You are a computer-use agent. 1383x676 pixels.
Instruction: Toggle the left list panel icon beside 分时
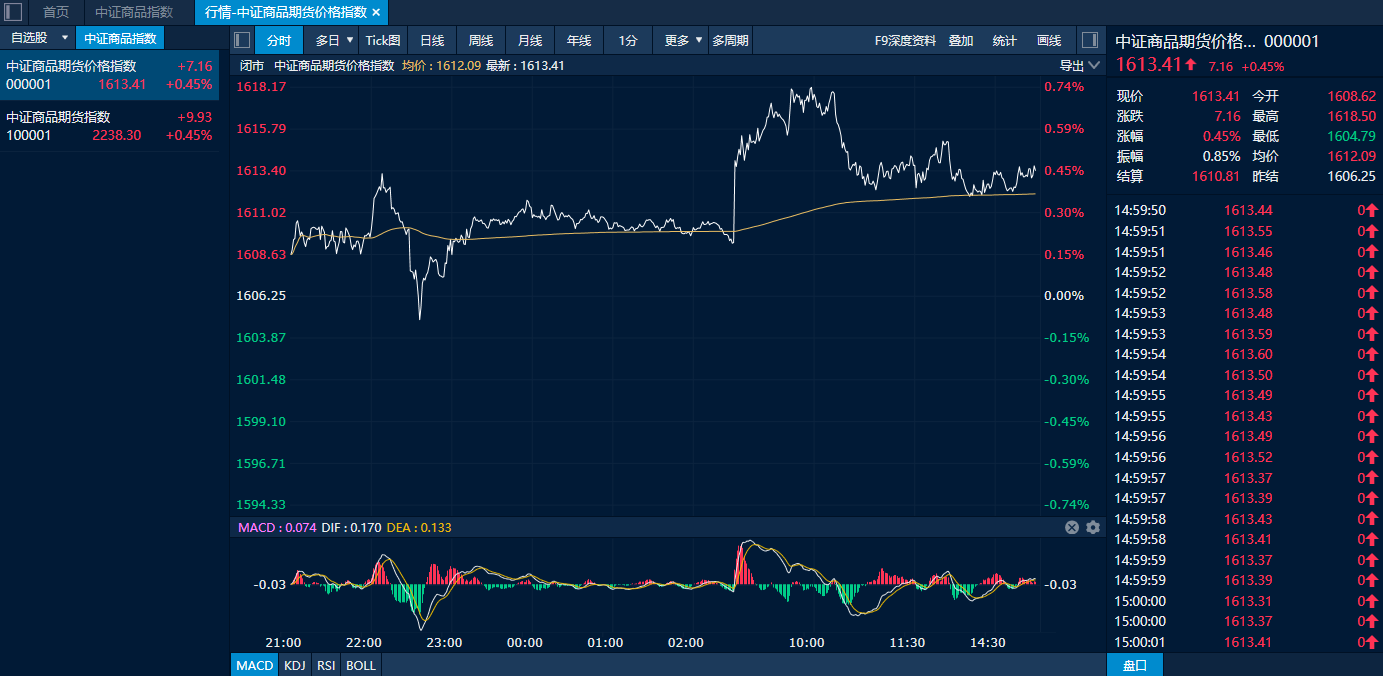(x=242, y=40)
